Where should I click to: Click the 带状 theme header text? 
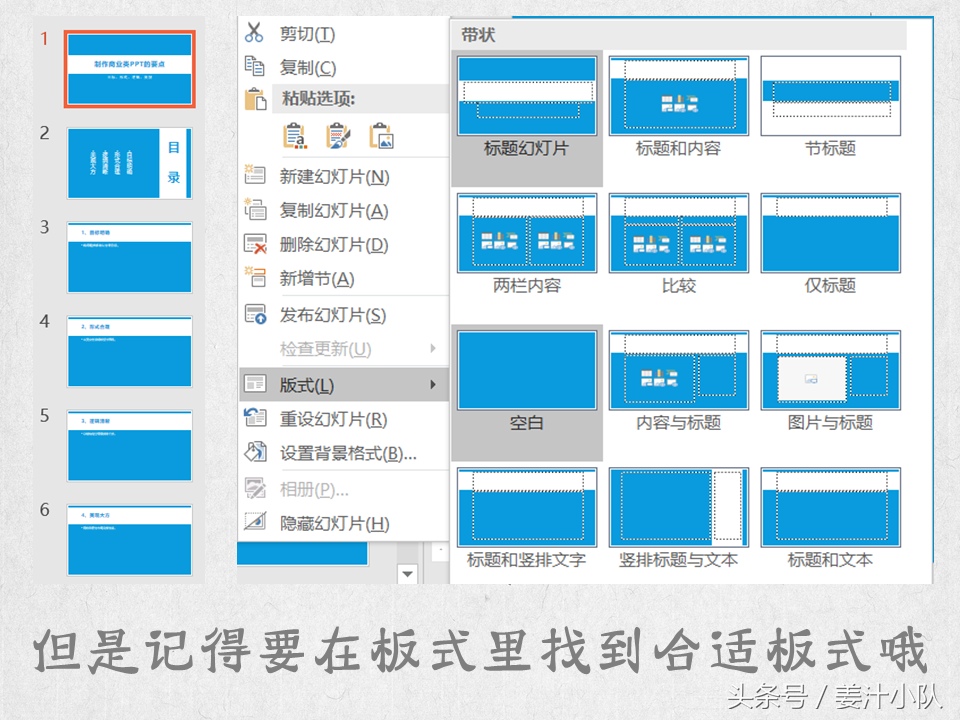pyautogui.click(x=478, y=35)
